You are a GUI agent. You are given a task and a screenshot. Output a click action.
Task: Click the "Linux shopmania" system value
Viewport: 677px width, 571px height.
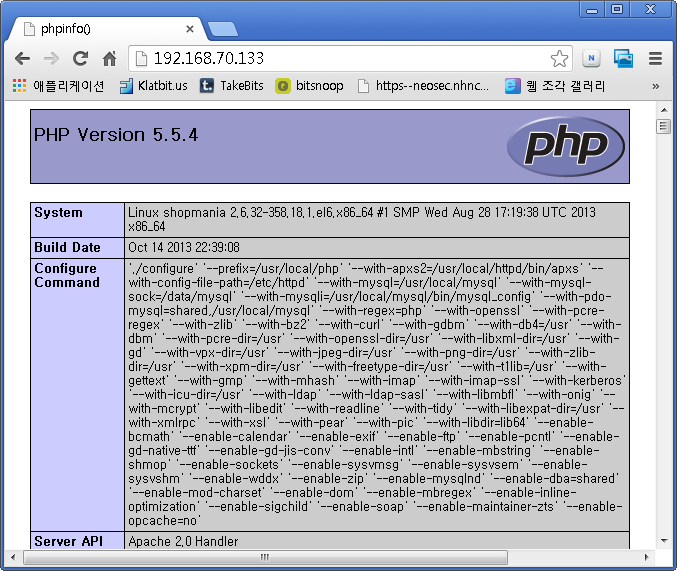(362, 219)
